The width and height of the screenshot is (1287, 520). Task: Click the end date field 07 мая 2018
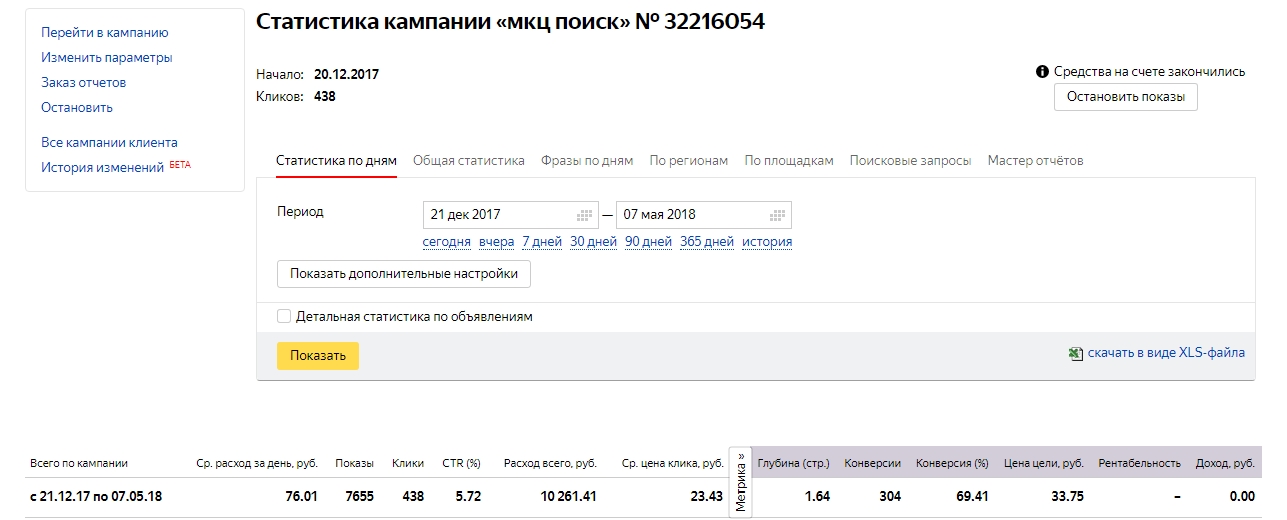click(703, 215)
